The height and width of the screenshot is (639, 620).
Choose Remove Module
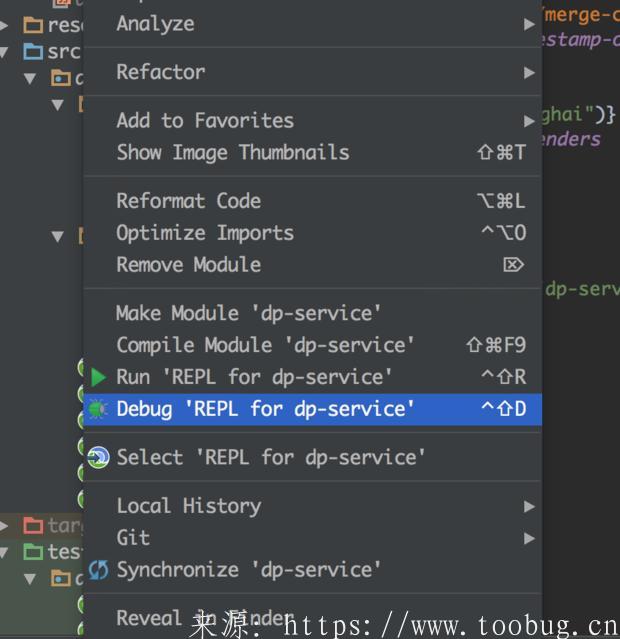tap(313, 265)
